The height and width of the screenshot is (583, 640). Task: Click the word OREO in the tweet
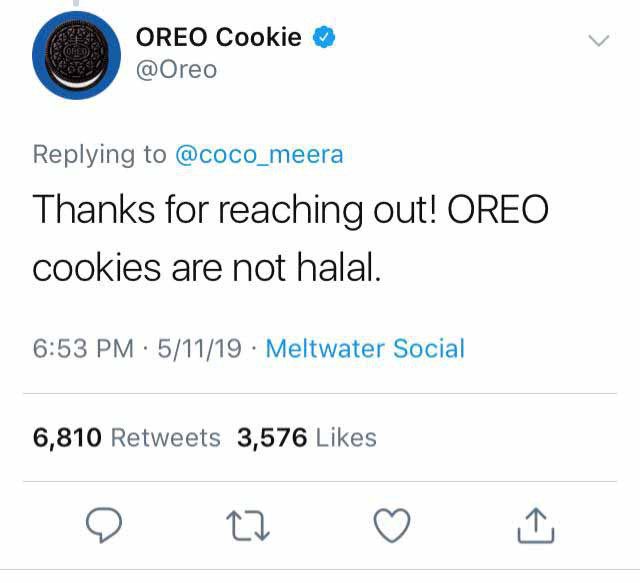(x=498, y=209)
